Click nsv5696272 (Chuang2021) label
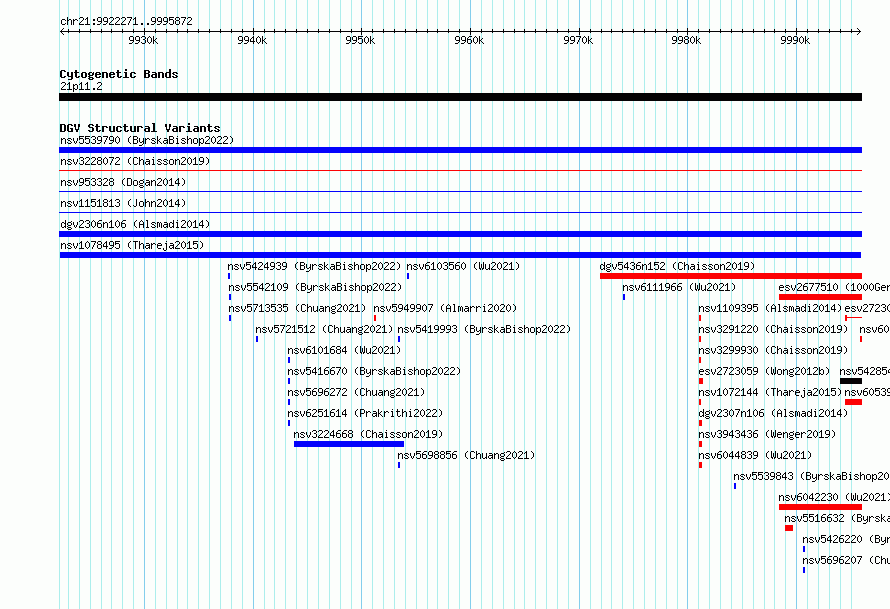Screen dimensions: 890x609 pos(356,392)
